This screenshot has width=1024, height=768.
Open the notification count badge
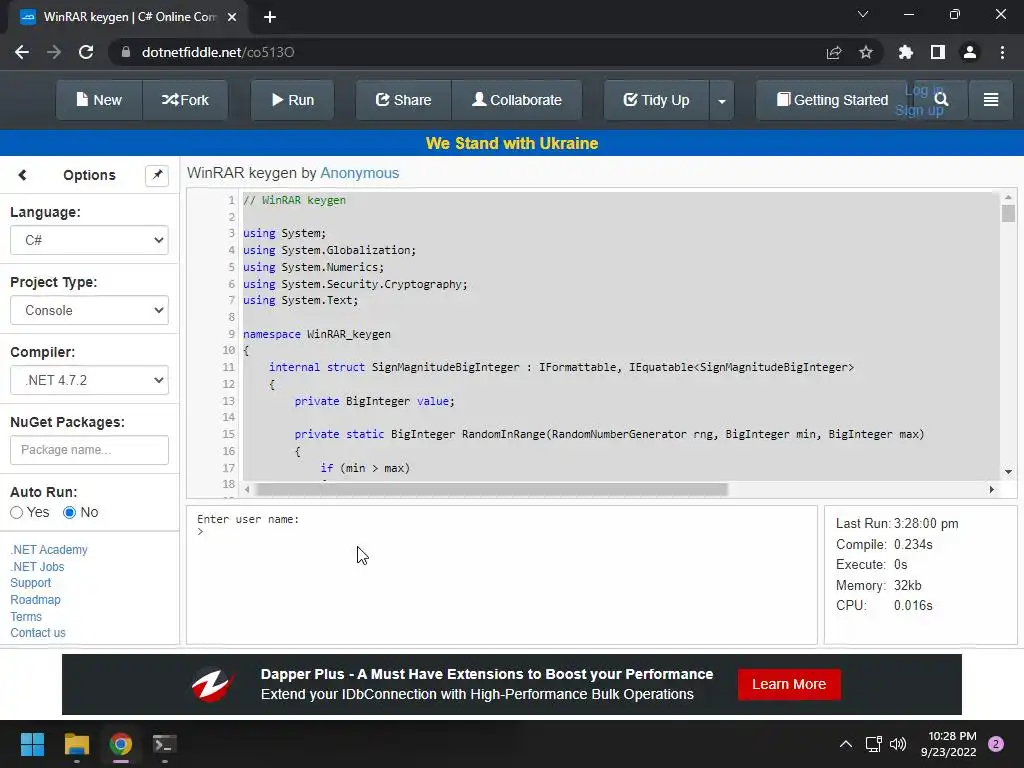click(x=996, y=744)
